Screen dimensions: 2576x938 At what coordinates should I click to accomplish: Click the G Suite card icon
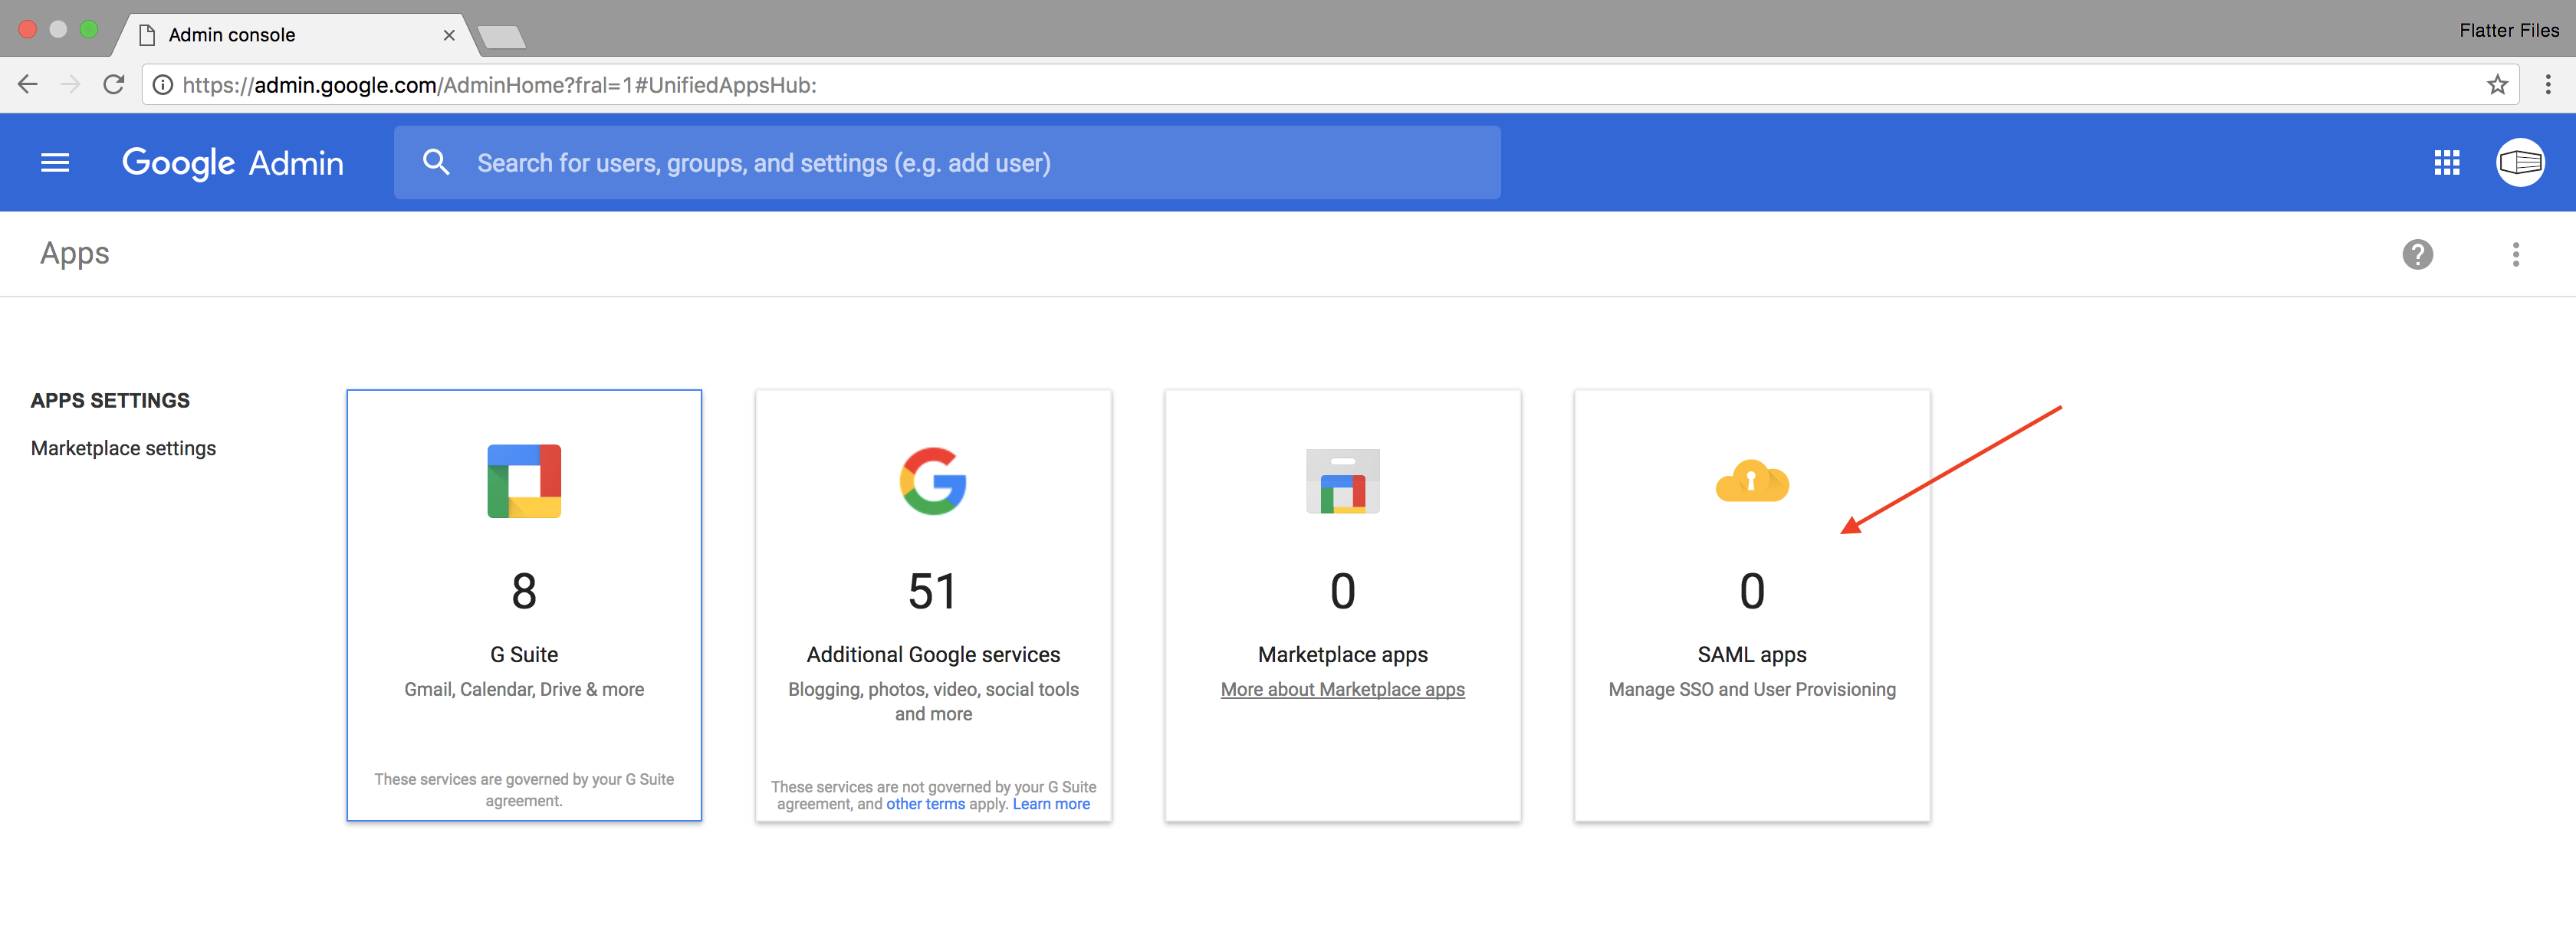[524, 481]
